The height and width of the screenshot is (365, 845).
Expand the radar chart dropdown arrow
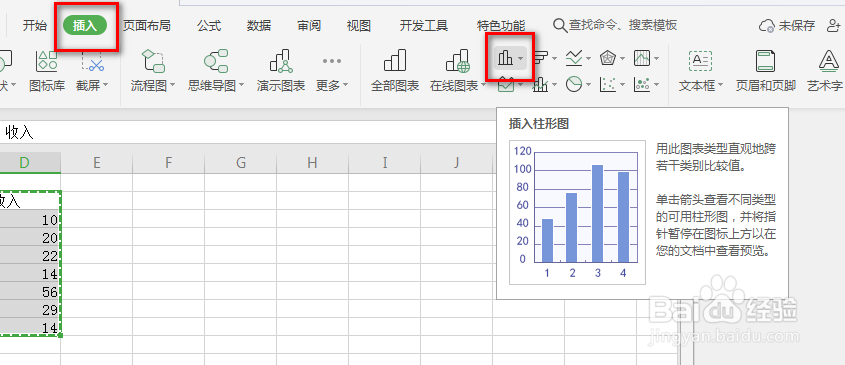point(622,58)
